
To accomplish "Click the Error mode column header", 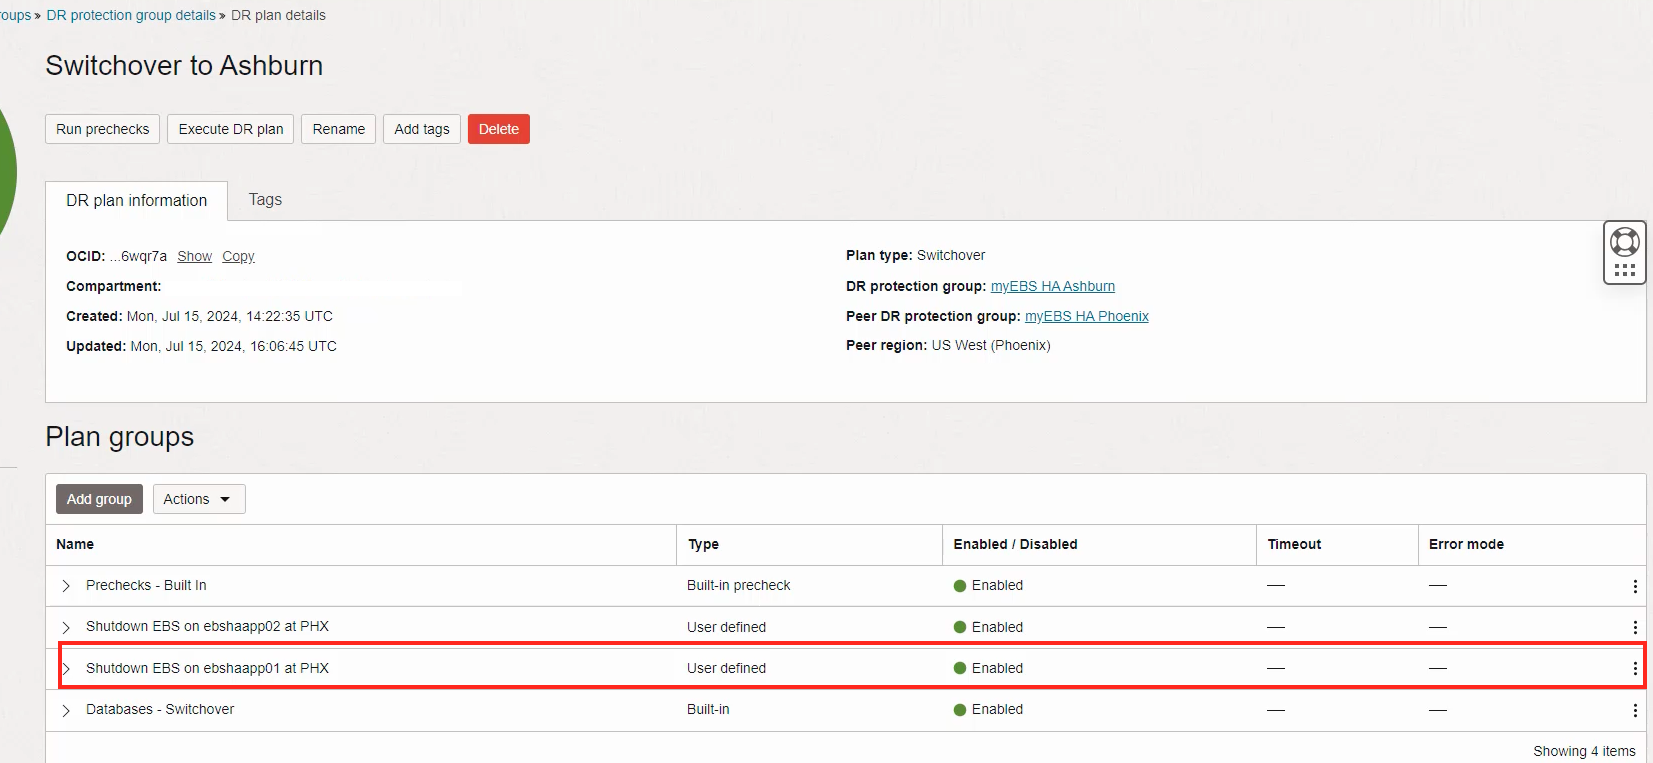I will 1466,544.
